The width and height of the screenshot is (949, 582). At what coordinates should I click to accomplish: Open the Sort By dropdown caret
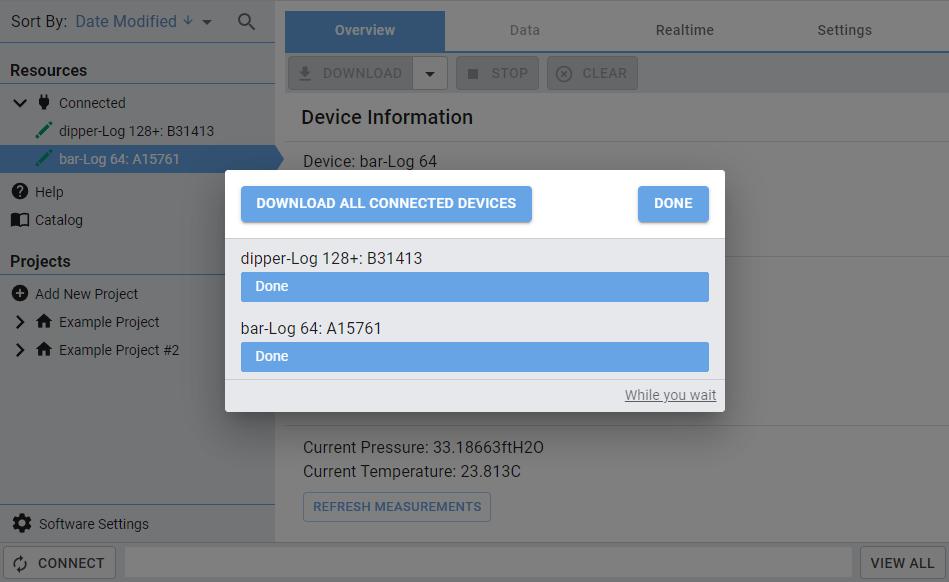[x=207, y=22]
